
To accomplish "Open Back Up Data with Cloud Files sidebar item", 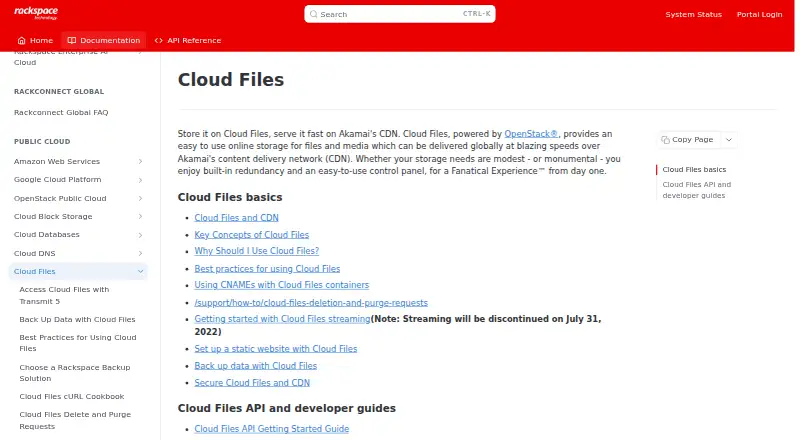I will 77,320.
